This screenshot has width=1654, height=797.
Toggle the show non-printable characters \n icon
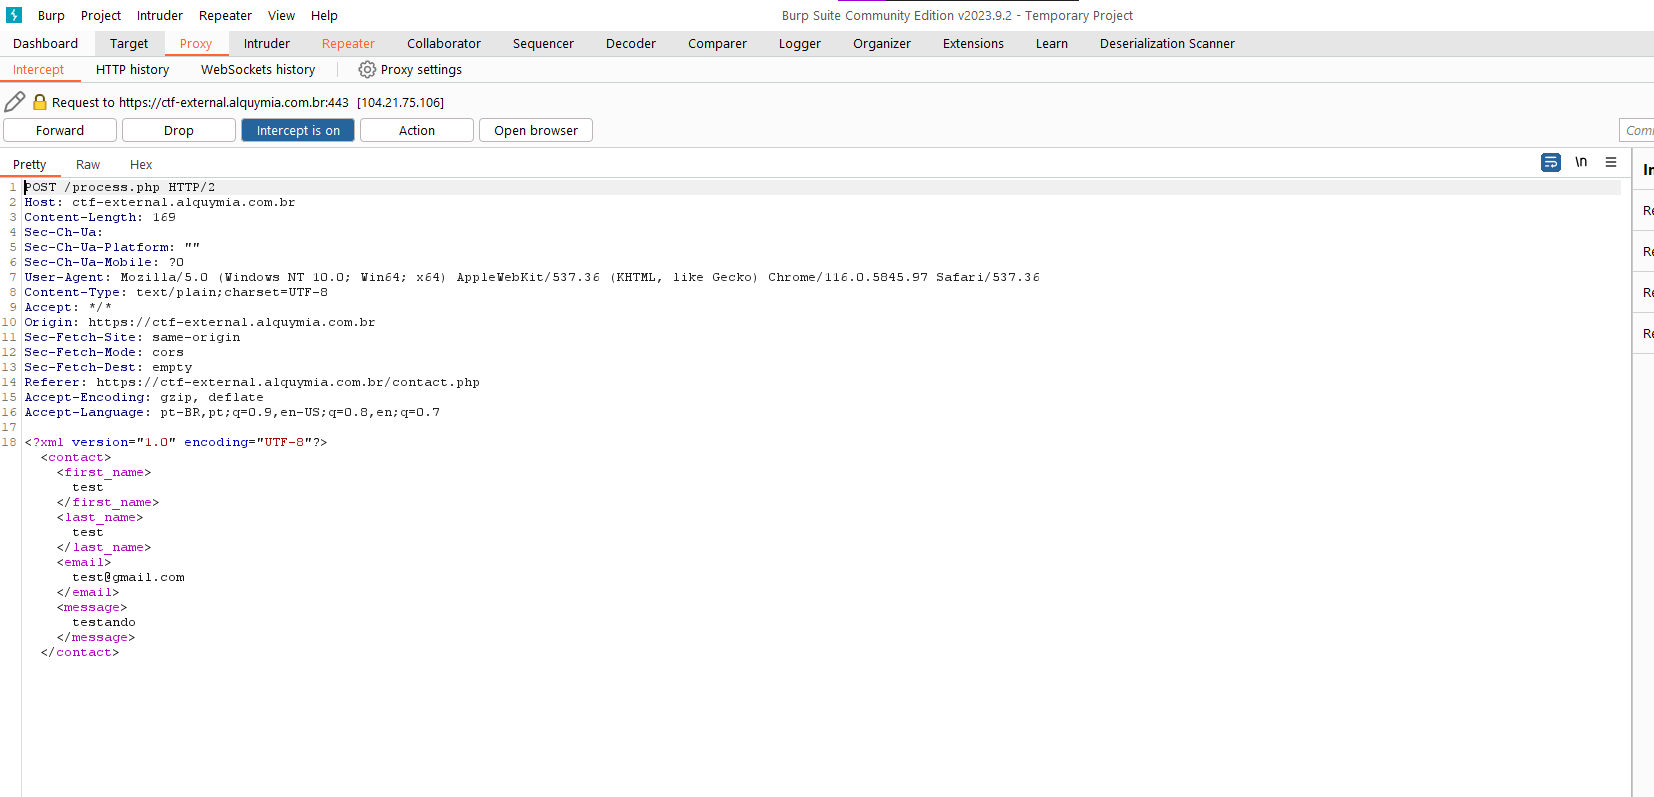point(1581,162)
